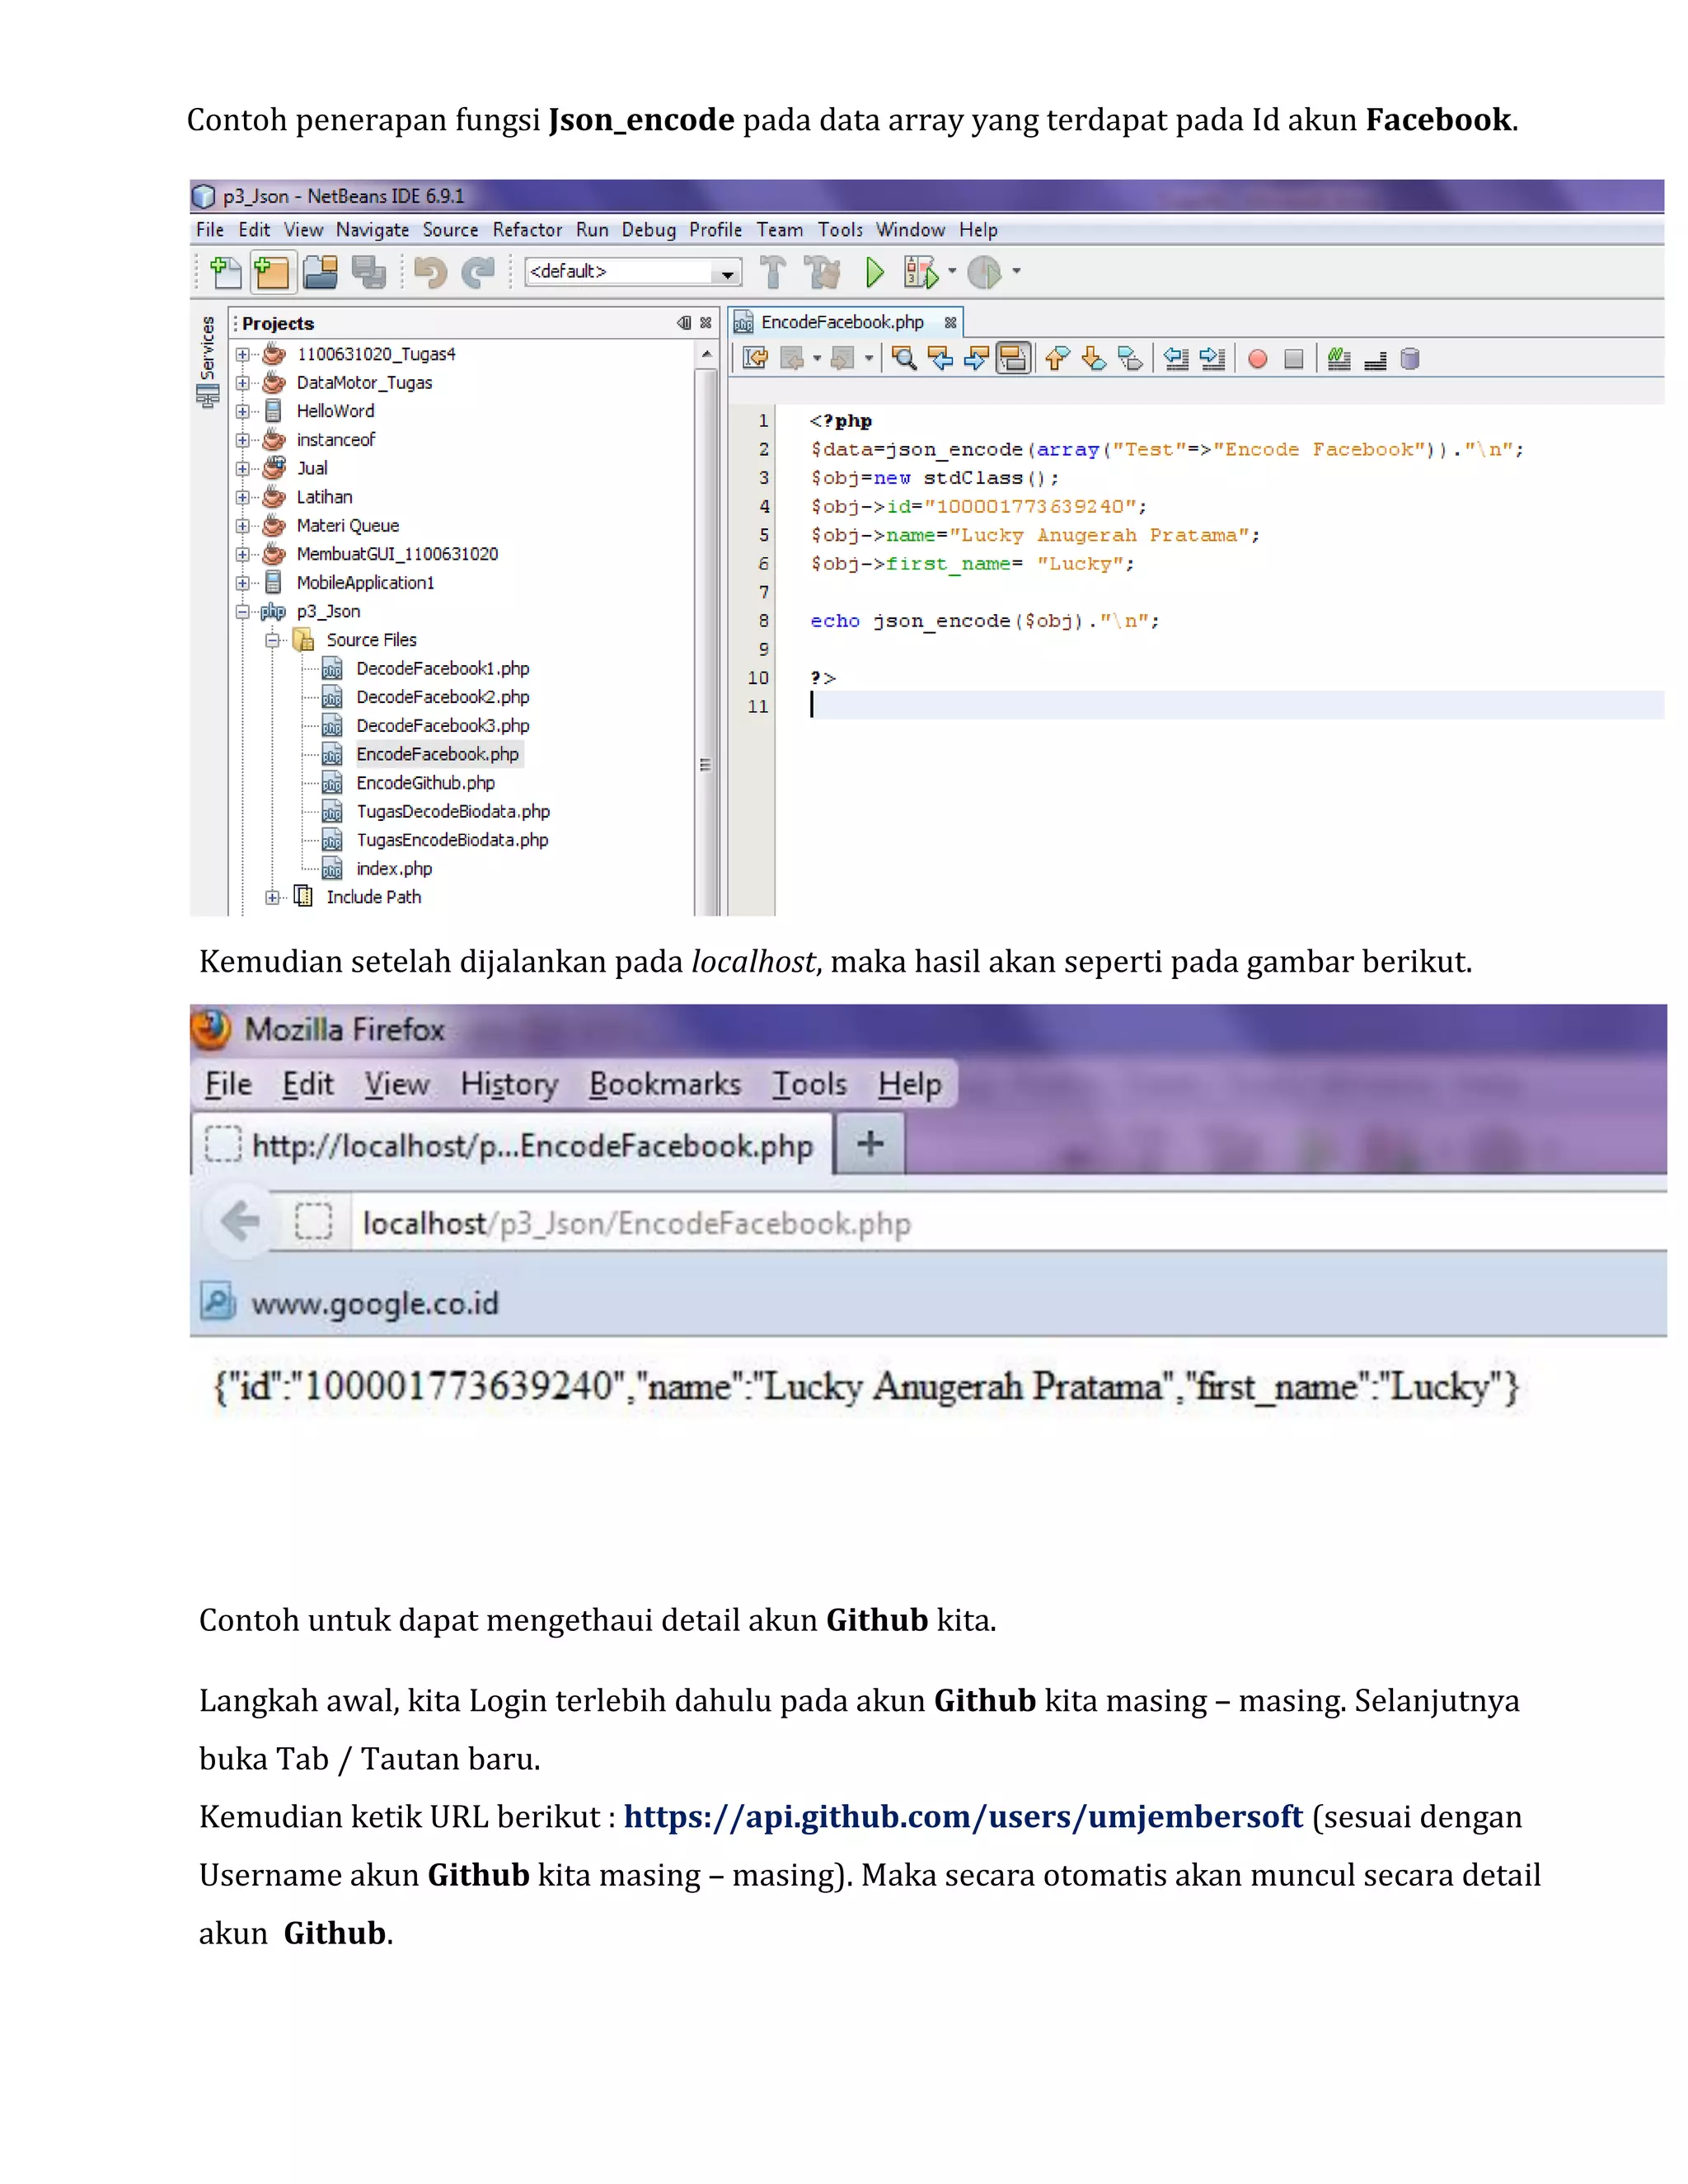Open the Services side tab

(x=208, y=361)
